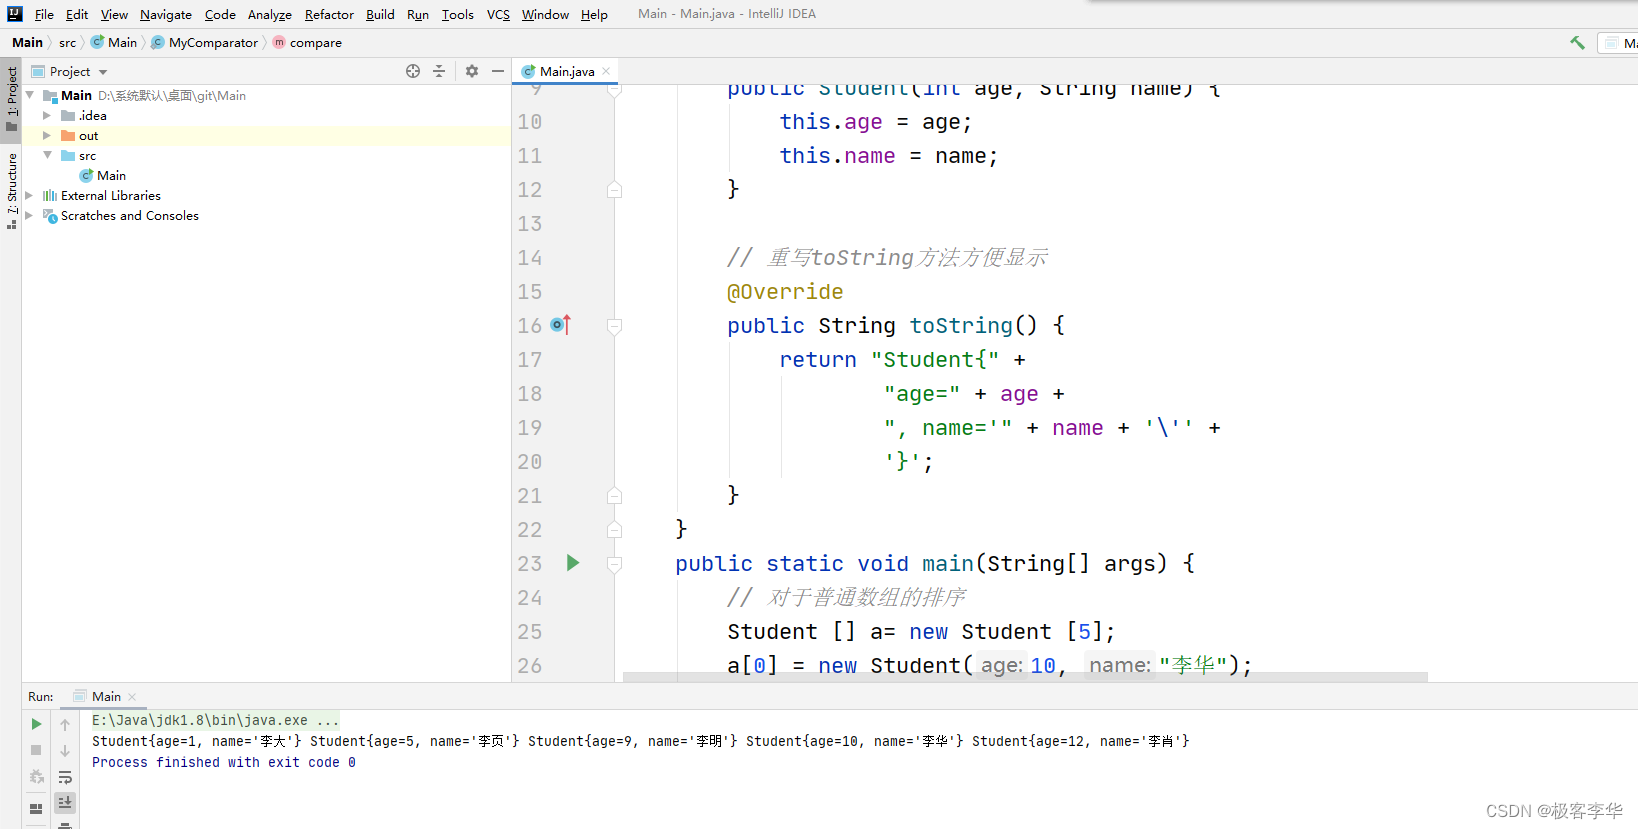Rerun Main from the Run panel
This screenshot has height=829, width=1638.
(x=36, y=724)
